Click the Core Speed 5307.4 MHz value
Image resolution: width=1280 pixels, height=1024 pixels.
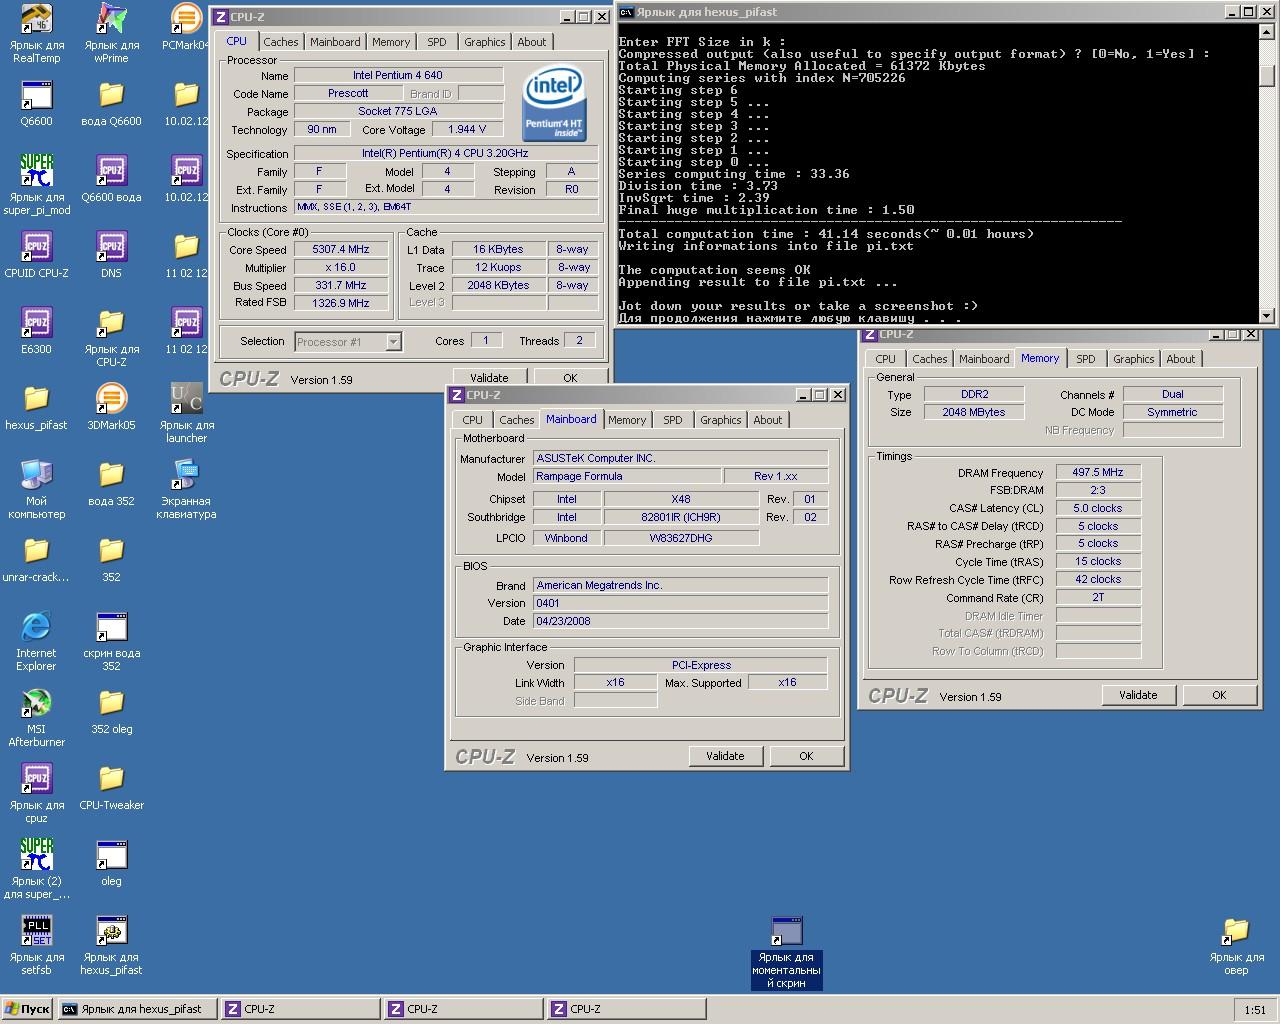coord(341,250)
